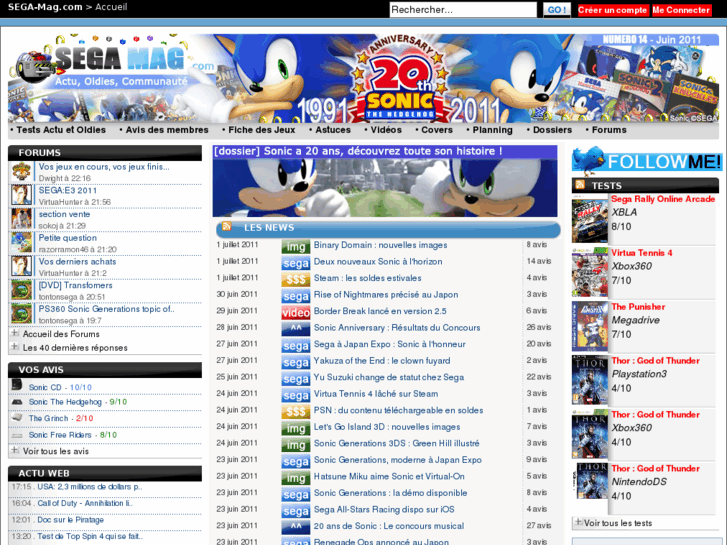Click Thor NintendoDS cover thumbnail
This screenshot has width=727, height=545.
pyautogui.click(x=592, y=481)
